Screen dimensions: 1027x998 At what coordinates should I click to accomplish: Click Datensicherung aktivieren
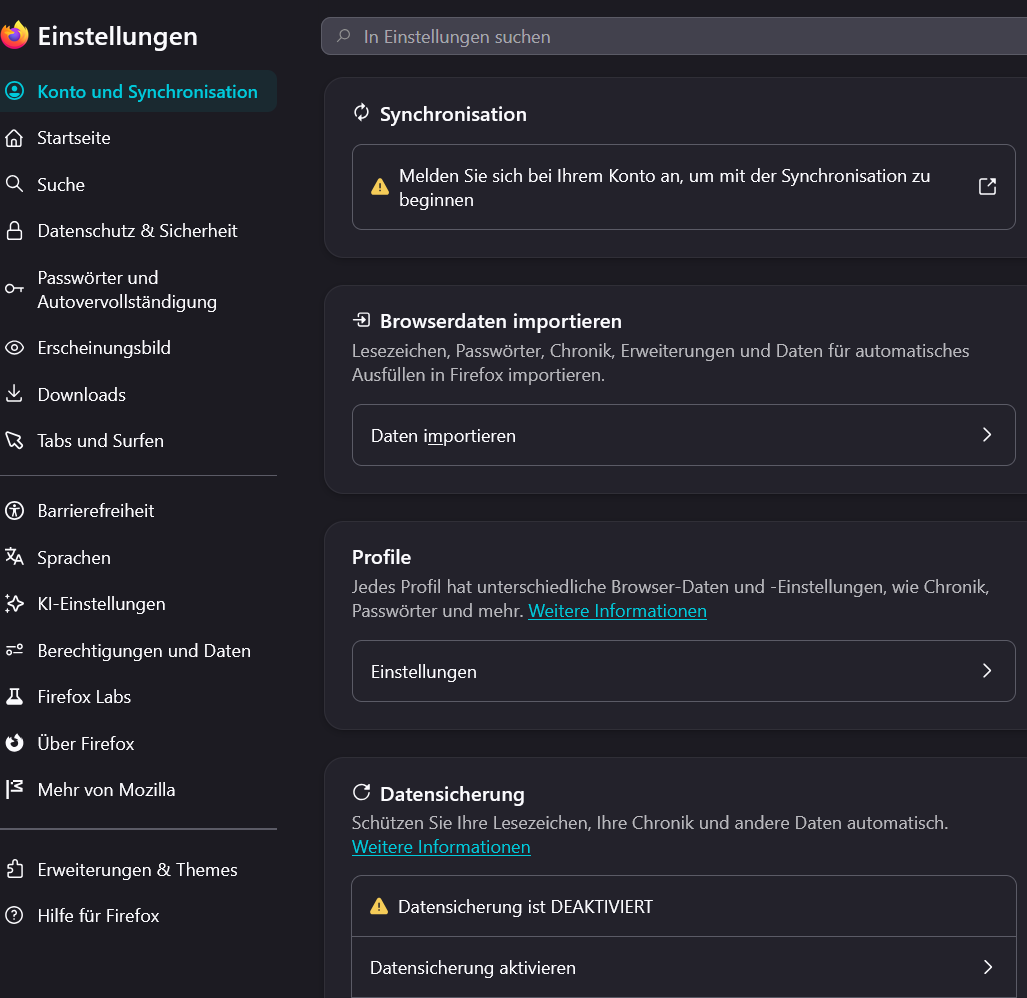[683, 967]
